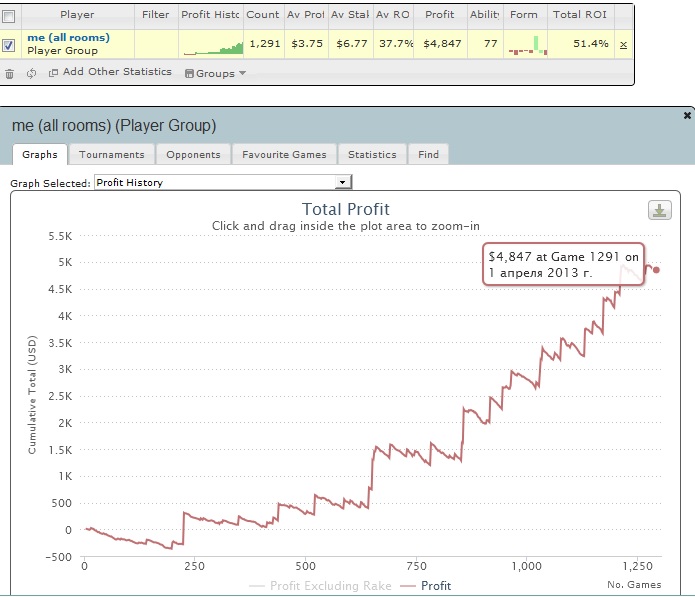The image size is (695, 597).
Task: Click the Profit History sparkline thumbnail
Action: pos(213,47)
